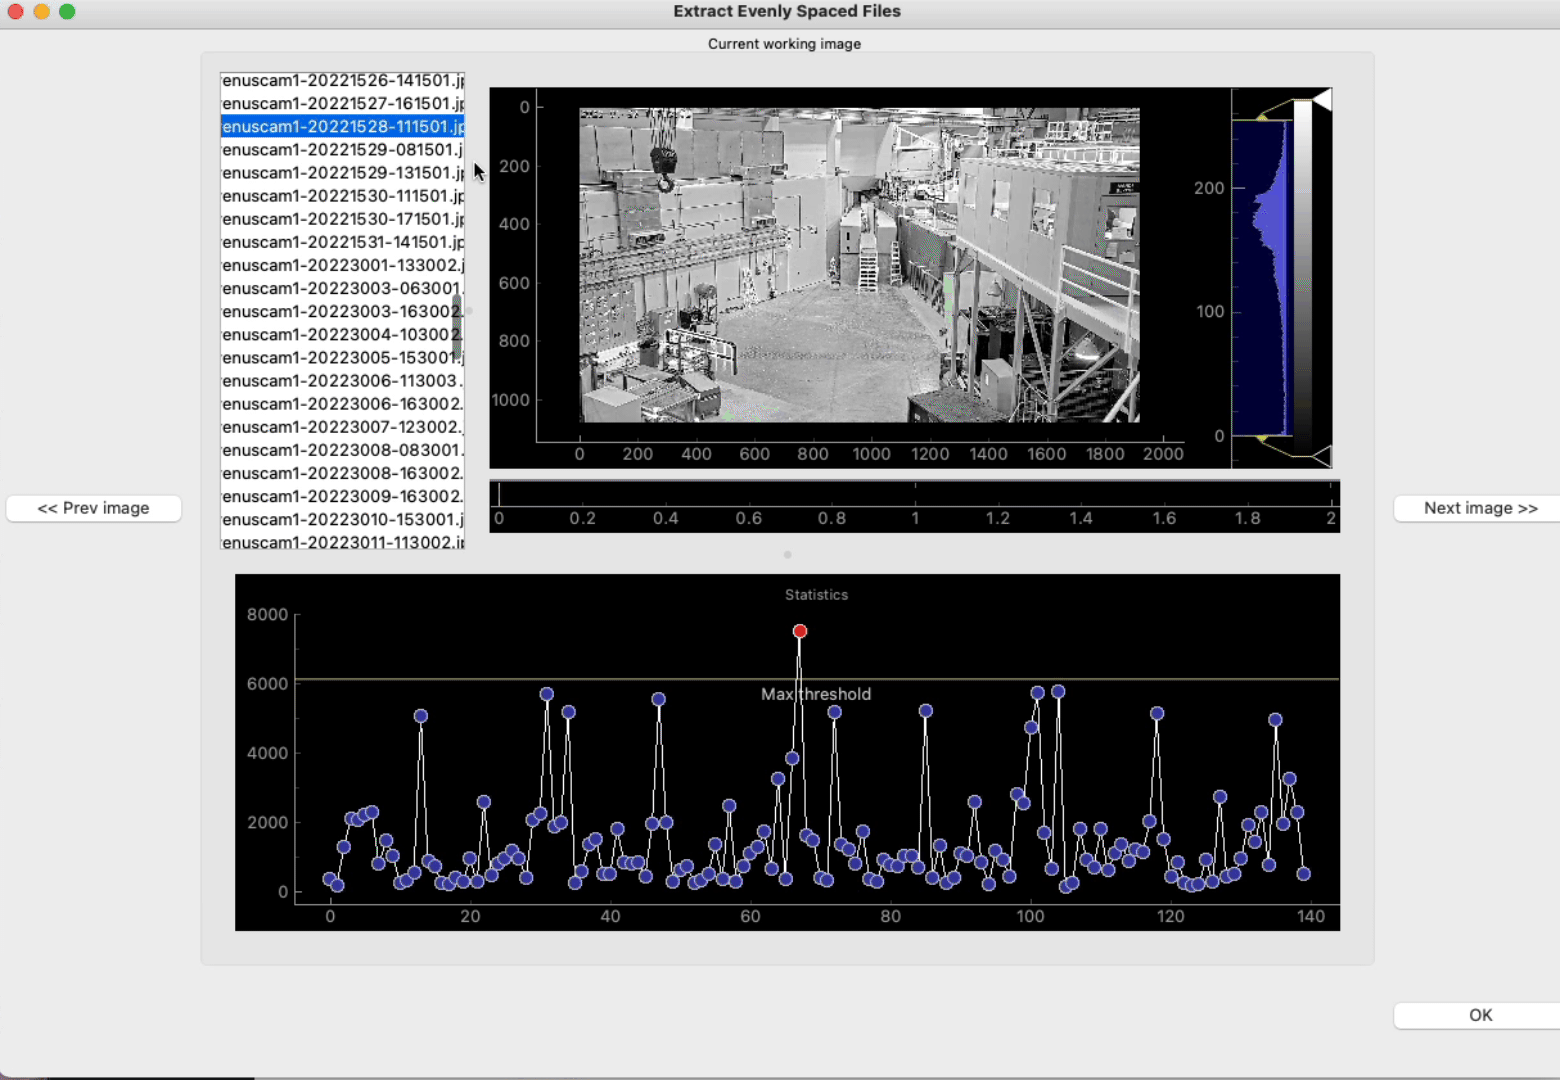Pick enuscam1-20223001-133002 in the file list
Image resolution: width=1560 pixels, height=1080 pixels.
click(342, 265)
